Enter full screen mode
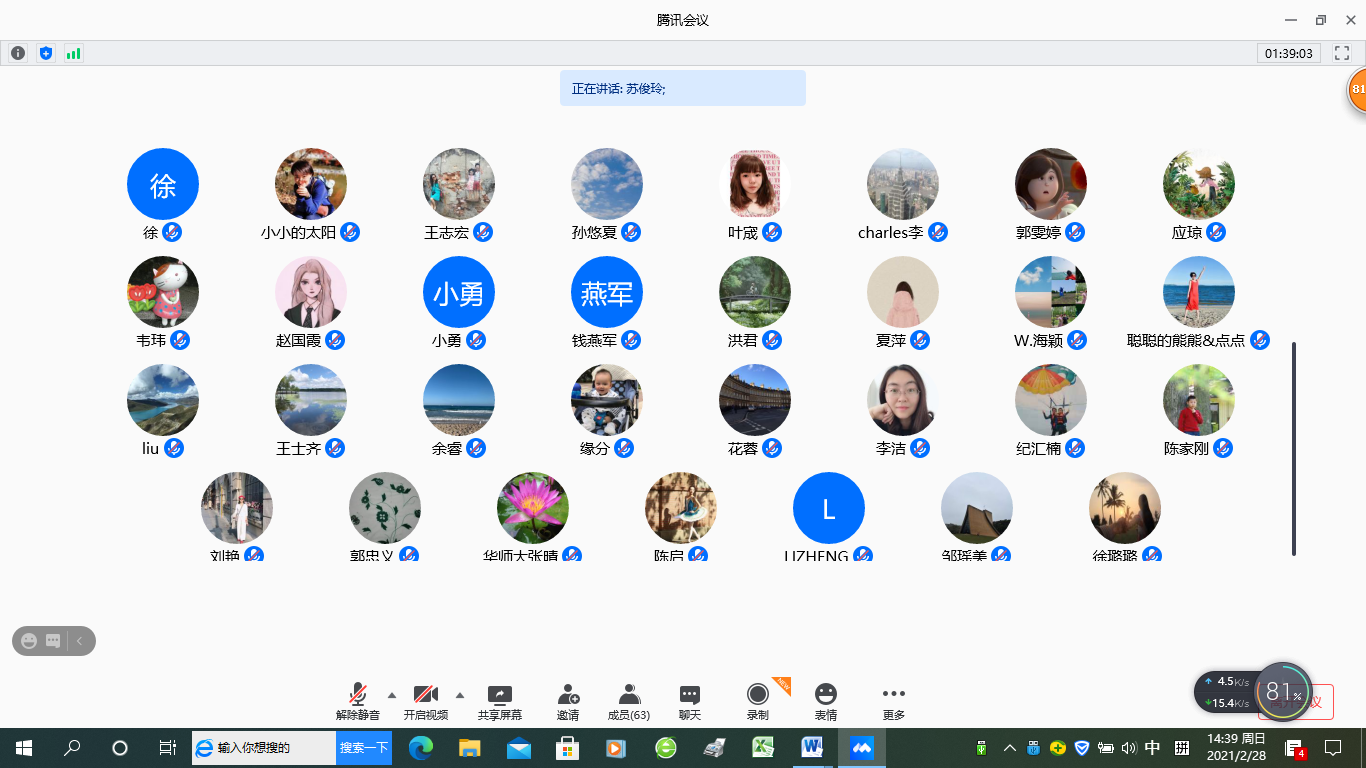 tap(1342, 53)
